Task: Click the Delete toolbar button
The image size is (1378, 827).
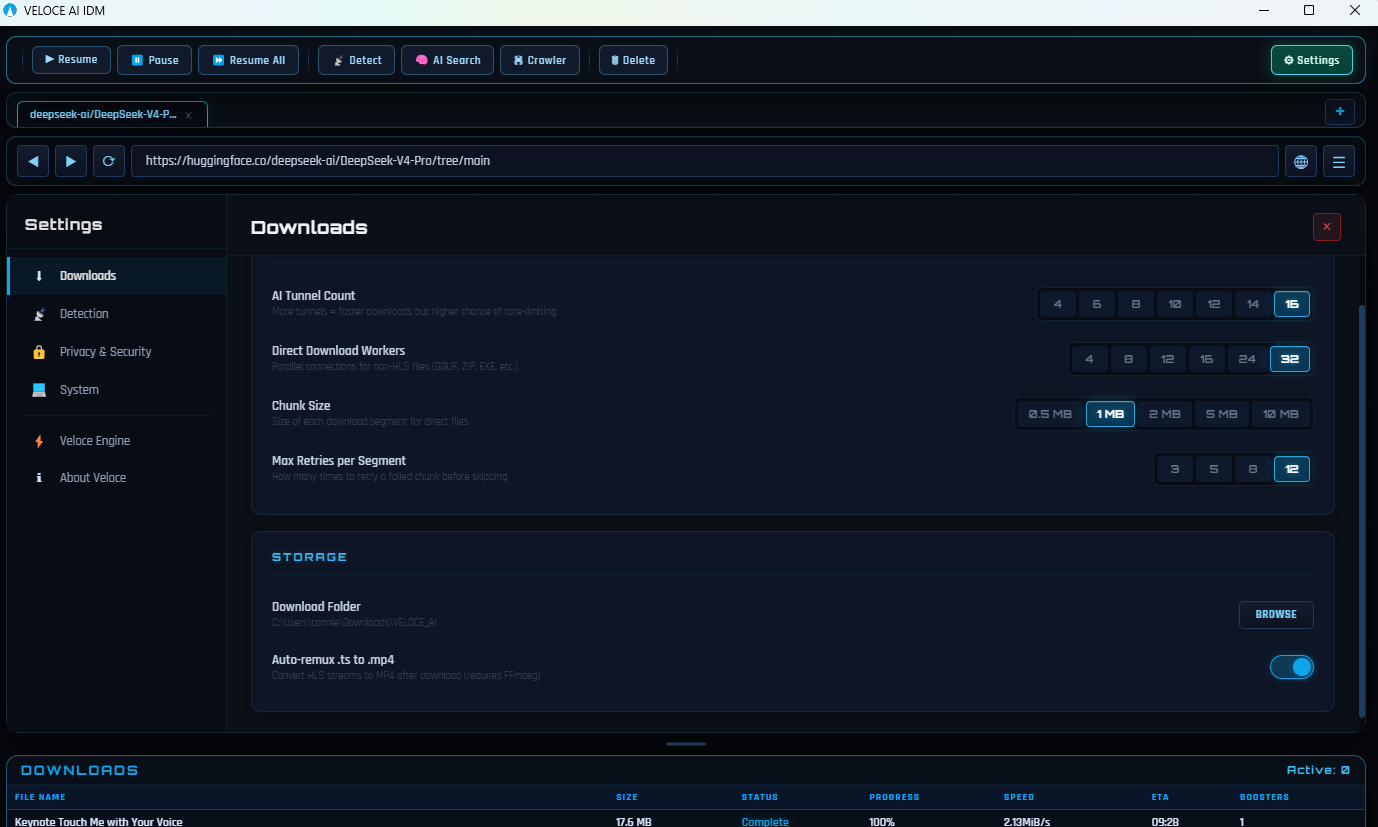Action: point(633,60)
